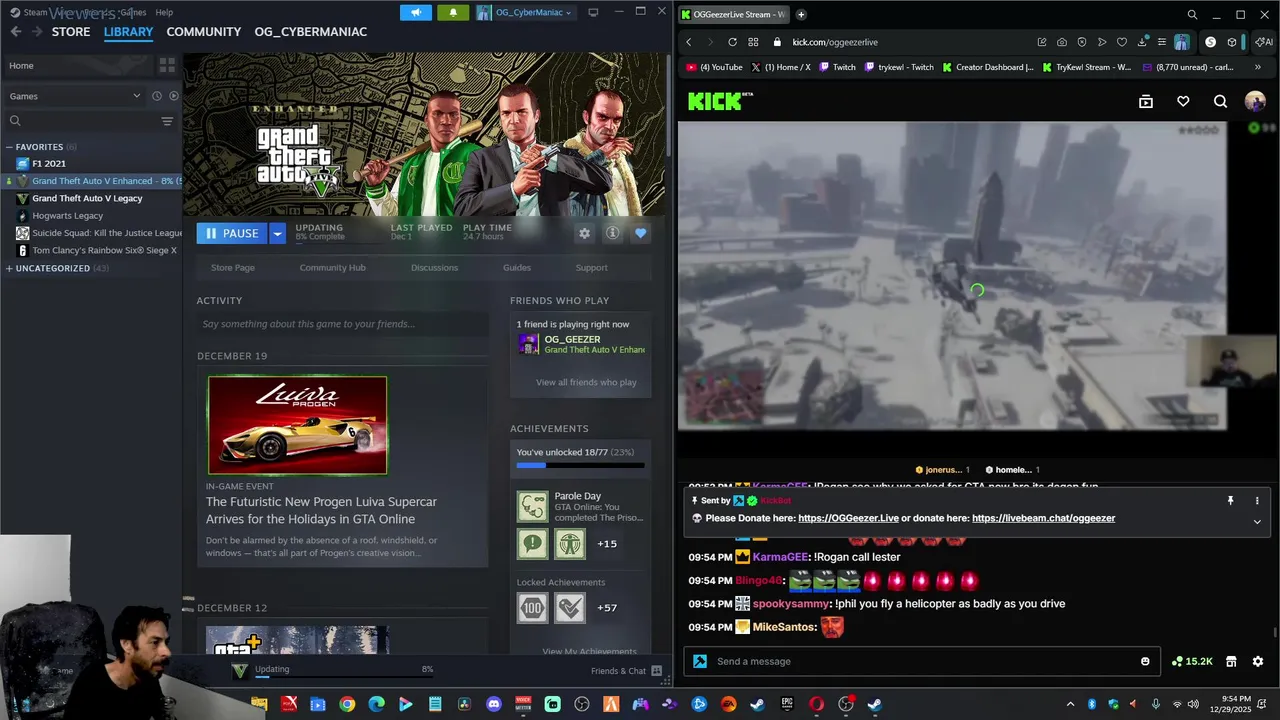The image size is (1280, 720).
Task: Open Steam announcements megaphone icon
Action: click(x=416, y=12)
